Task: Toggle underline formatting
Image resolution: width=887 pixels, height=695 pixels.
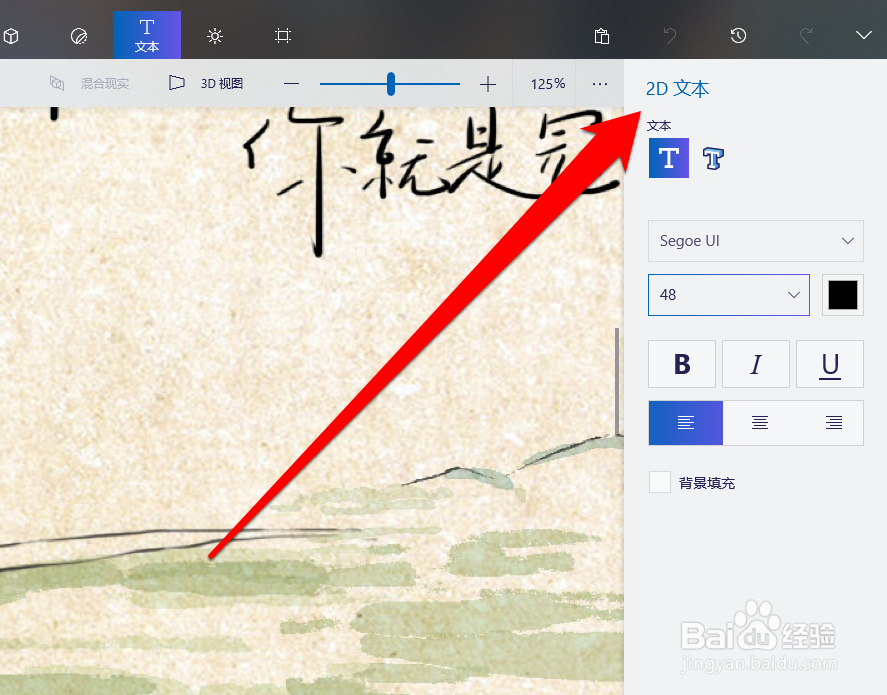Action: coord(830,364)
